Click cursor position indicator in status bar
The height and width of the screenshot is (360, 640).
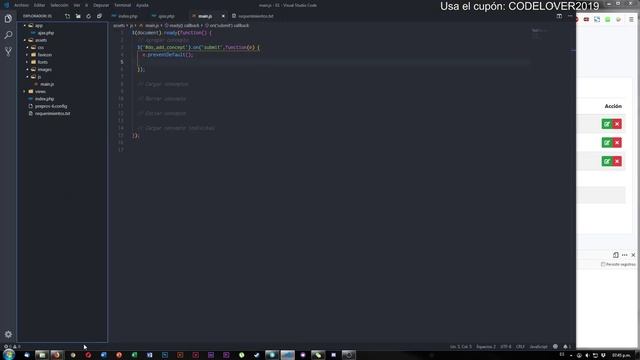pyautogui.click(x=460, y=347)
